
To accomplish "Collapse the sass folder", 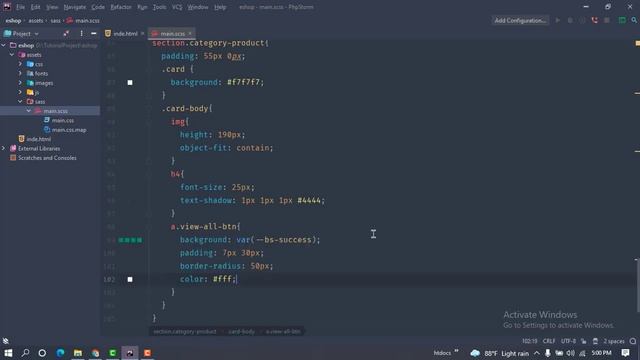I will point(20,102).
